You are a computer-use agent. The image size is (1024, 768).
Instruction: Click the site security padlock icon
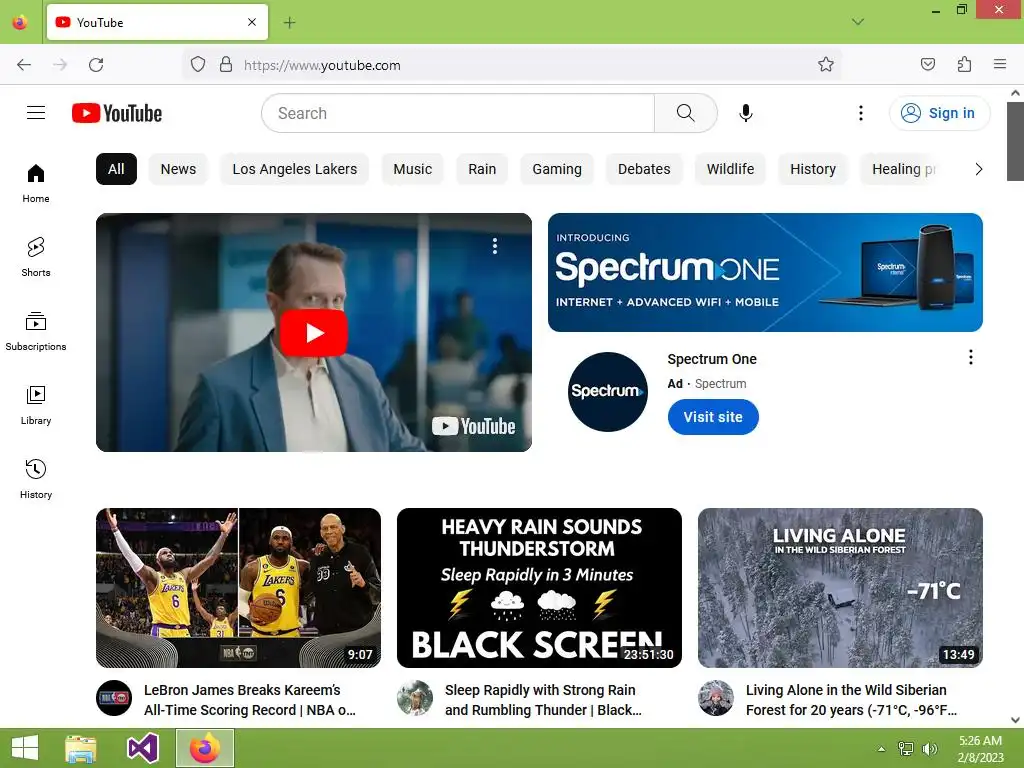click(226, 65)
